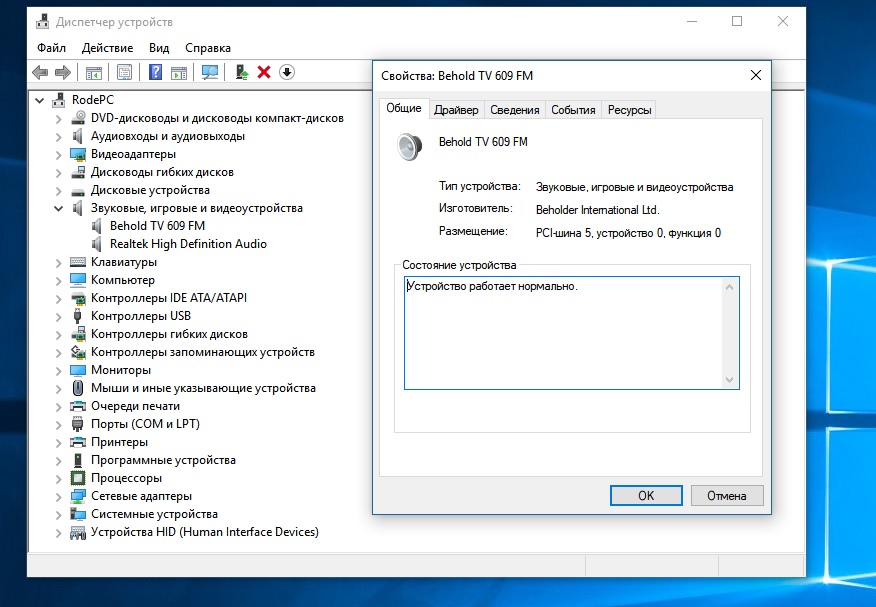This screenshot has height=607, width=876.
Task: Collapse the Звуковые, игровые и видеоустройства node
Action: 58,208
